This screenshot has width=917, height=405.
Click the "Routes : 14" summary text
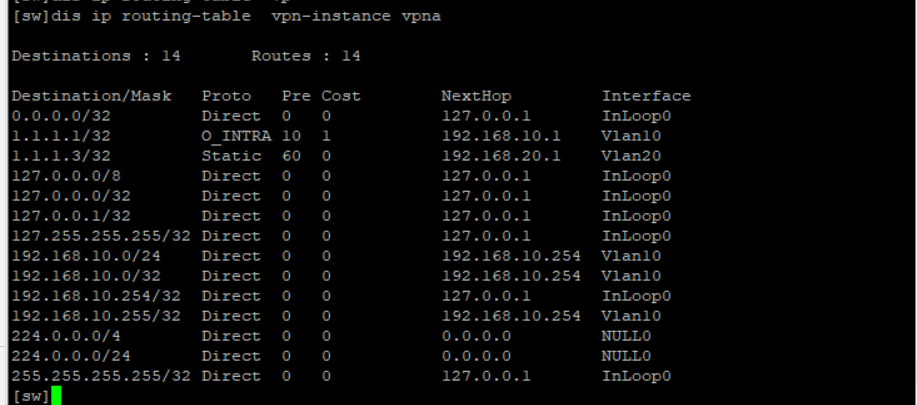[x=306, y=57]
